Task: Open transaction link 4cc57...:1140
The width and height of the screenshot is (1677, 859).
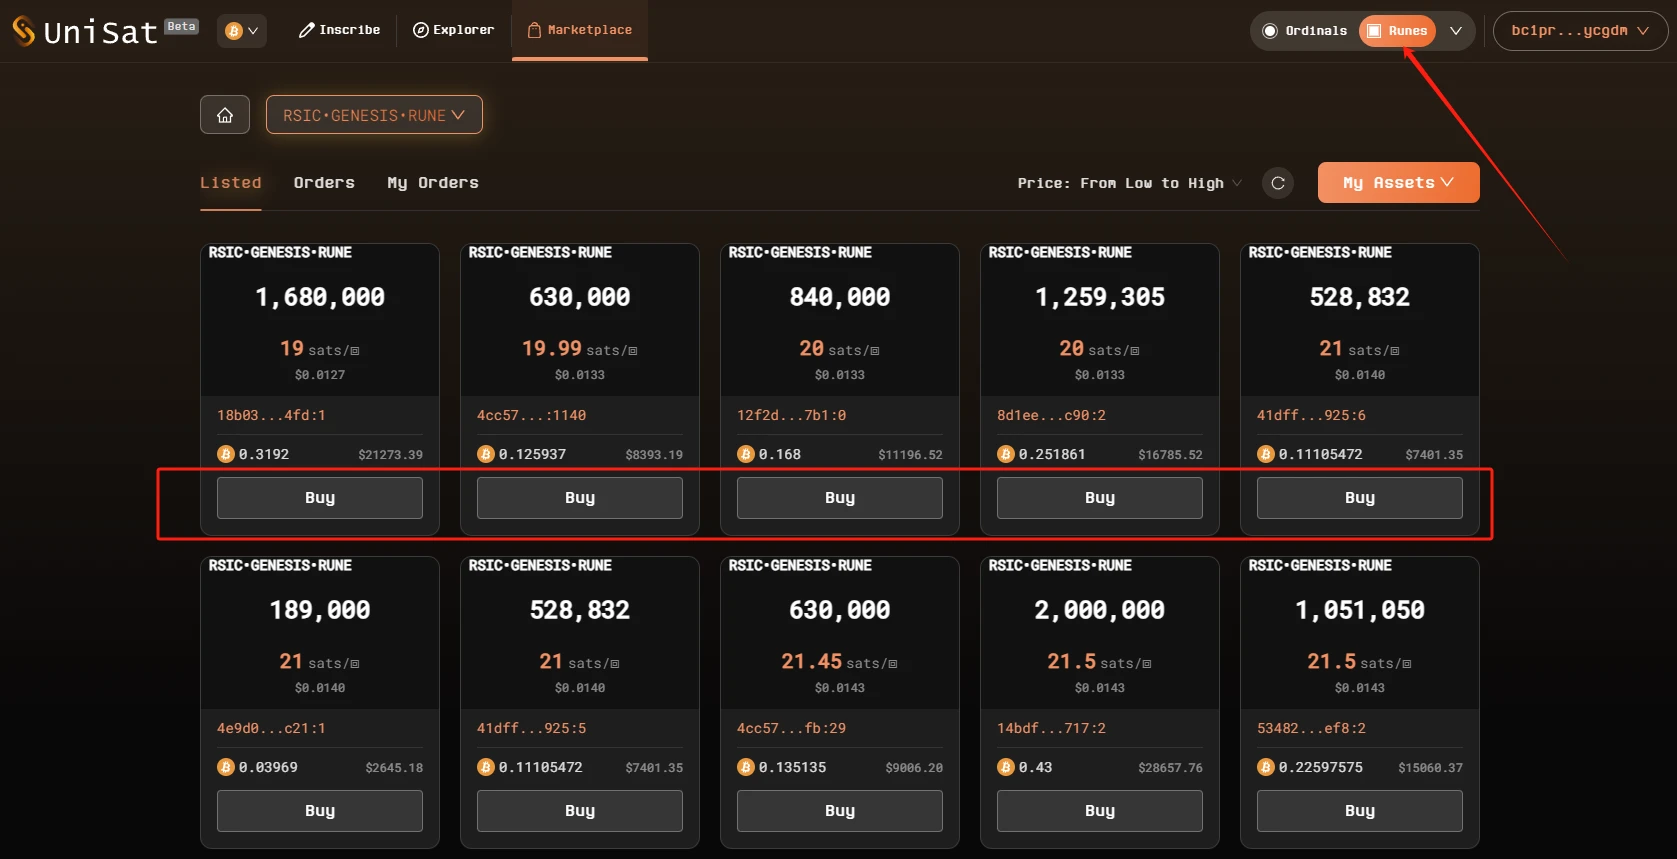Action: [x=531, y=415]
